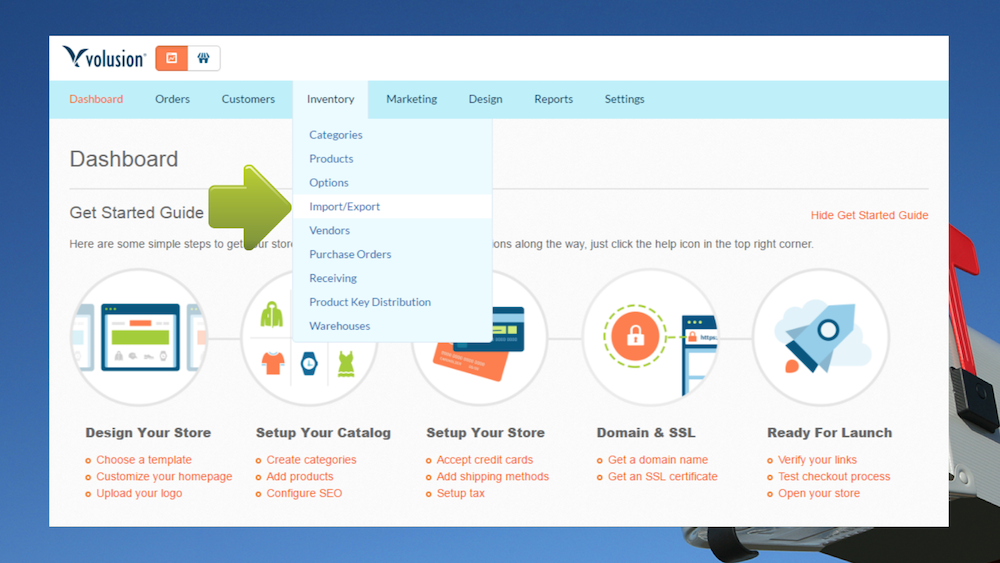Open the Marketing navigation tab

[411, 99]
